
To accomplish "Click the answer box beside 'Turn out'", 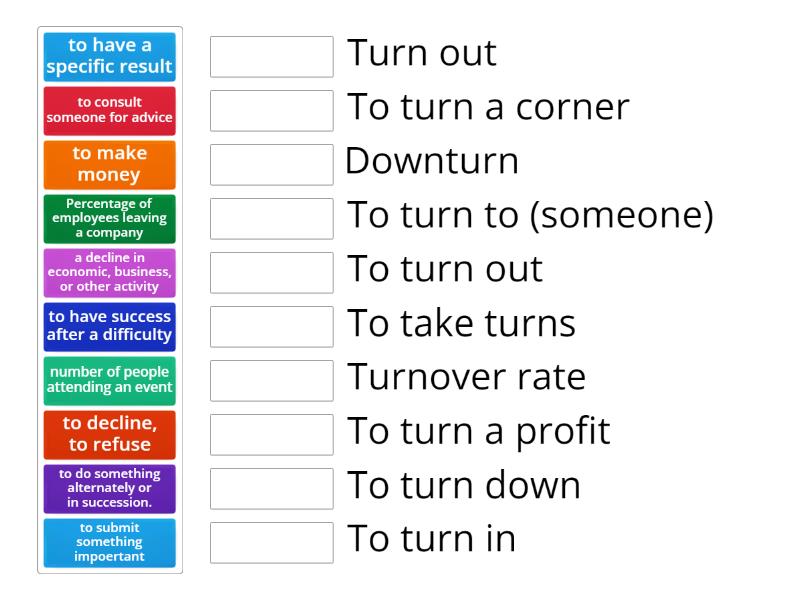I will click(271, 57).
